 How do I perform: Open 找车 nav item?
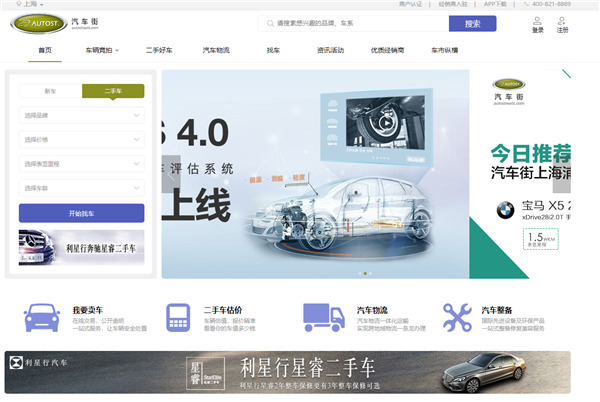pos(273,50)
